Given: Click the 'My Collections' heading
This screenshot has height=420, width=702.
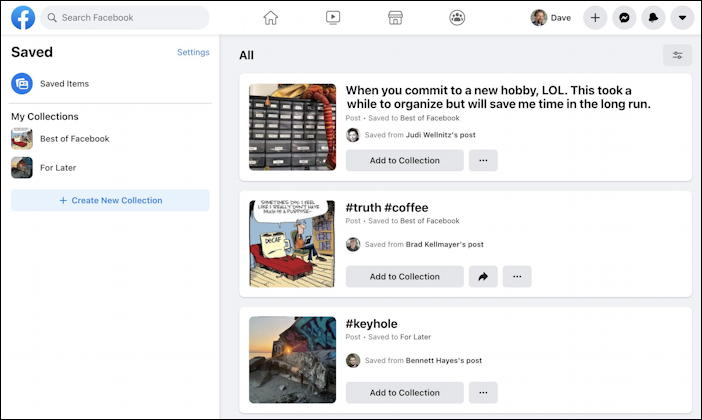Looking at the screenshot, I should [45, 116].
